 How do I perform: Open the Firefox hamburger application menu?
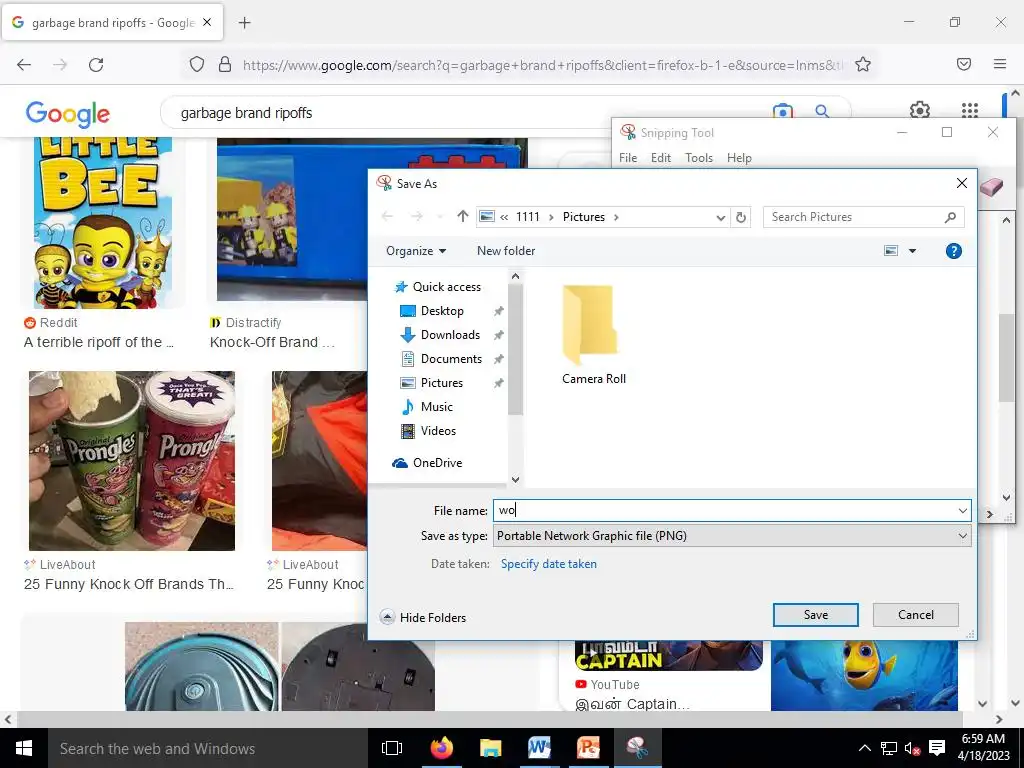point(999,64)
